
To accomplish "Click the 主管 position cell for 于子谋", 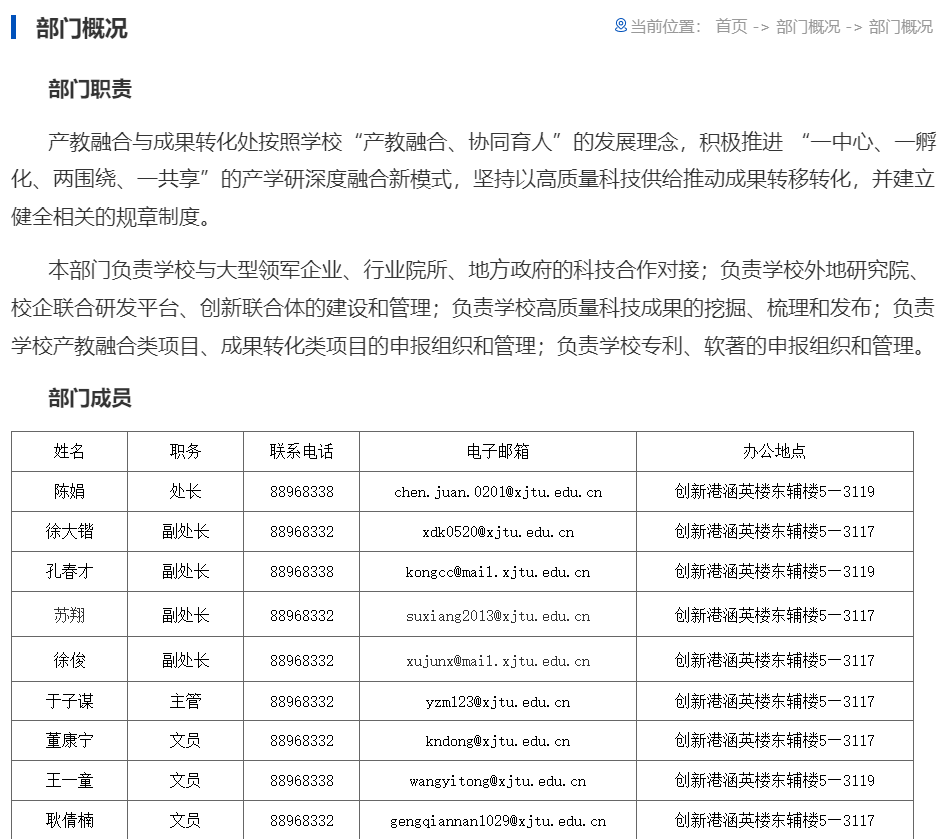I will tap(185, 701).
